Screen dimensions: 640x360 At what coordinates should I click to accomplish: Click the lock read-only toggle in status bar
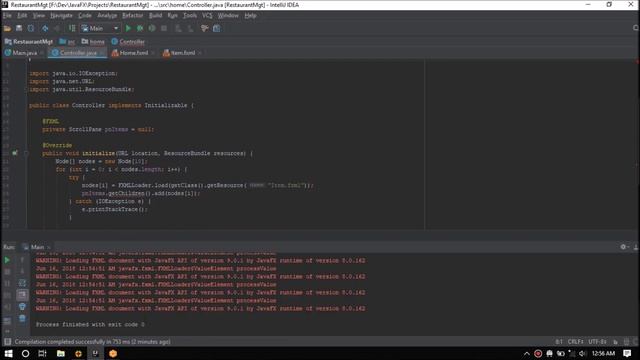coord(616,342)
